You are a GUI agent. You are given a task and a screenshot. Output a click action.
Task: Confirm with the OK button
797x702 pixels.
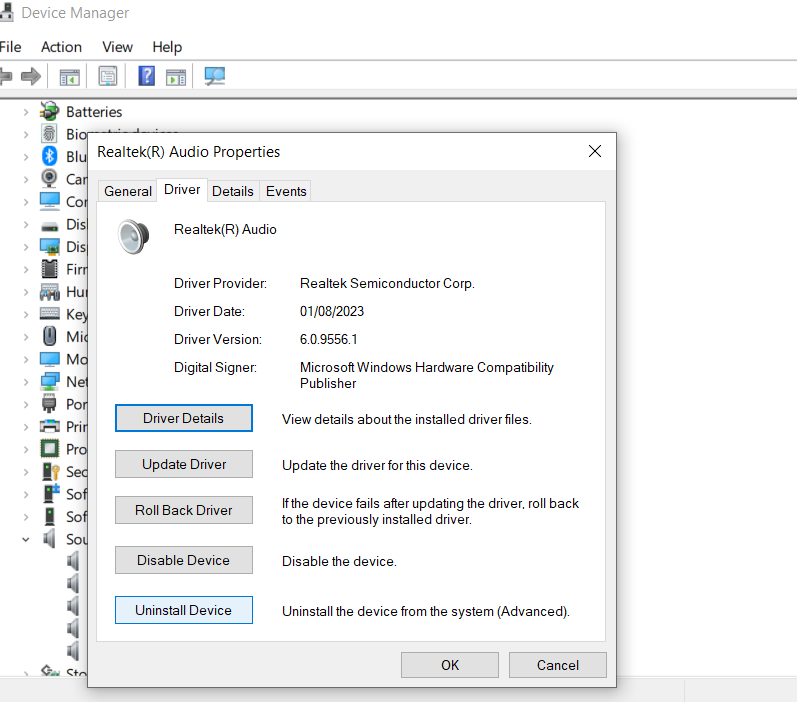450,665
